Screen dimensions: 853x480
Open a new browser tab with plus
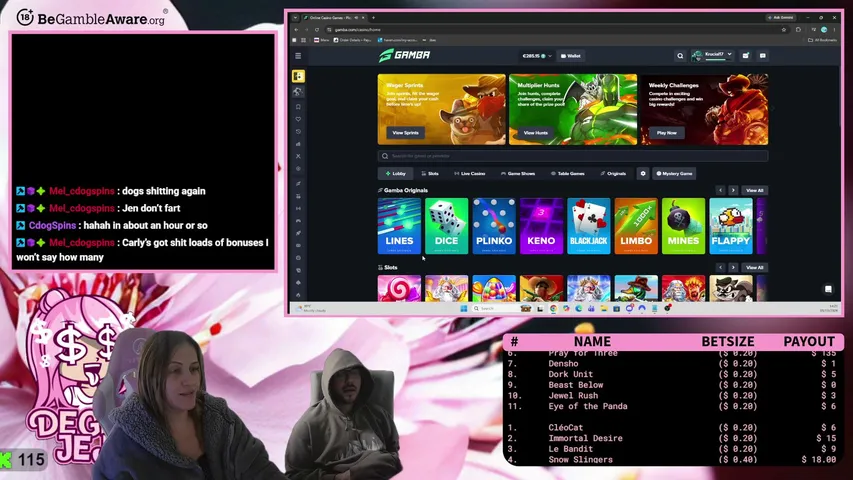[373, 17]
